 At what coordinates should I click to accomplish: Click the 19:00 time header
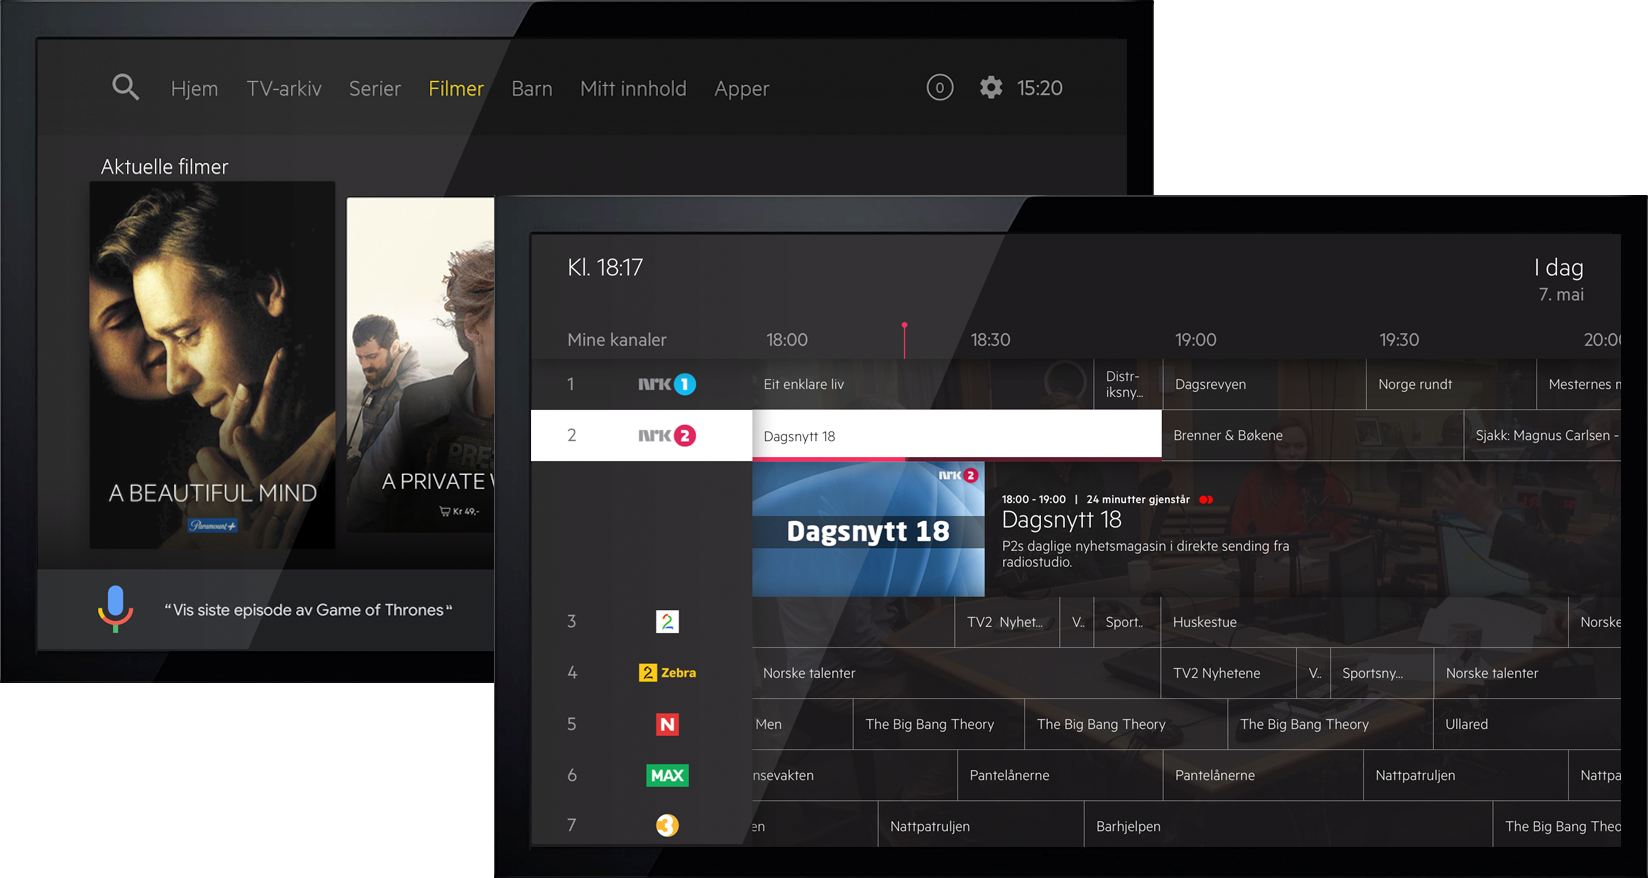coord(1195,340)
